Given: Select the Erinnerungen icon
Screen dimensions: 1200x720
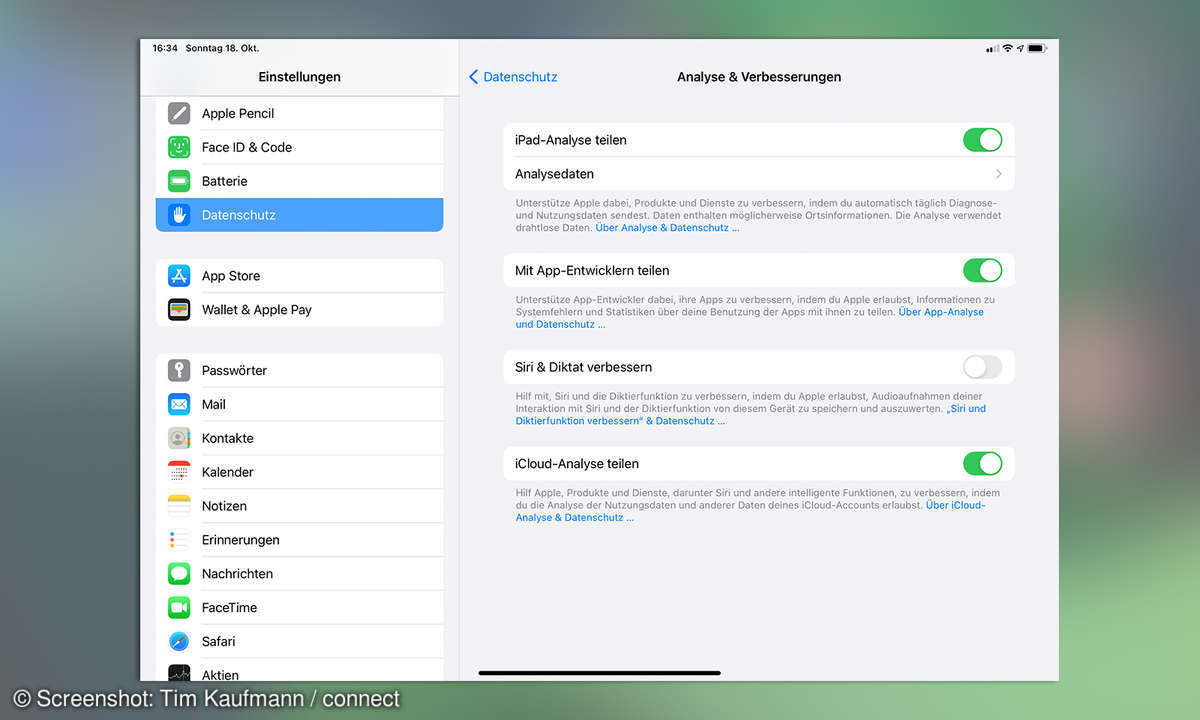Looking at the screenshot, I should pyautogui.click(x=179, y=540).
